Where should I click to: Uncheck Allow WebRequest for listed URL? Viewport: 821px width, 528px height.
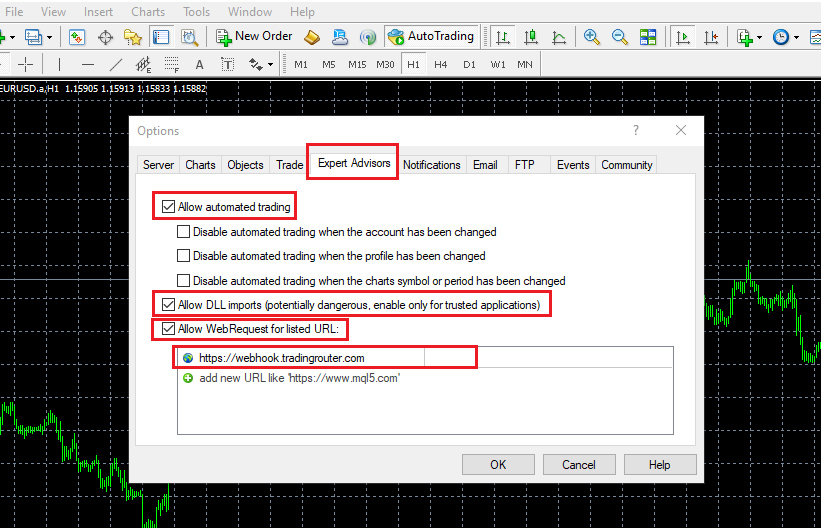pos(168,329)
